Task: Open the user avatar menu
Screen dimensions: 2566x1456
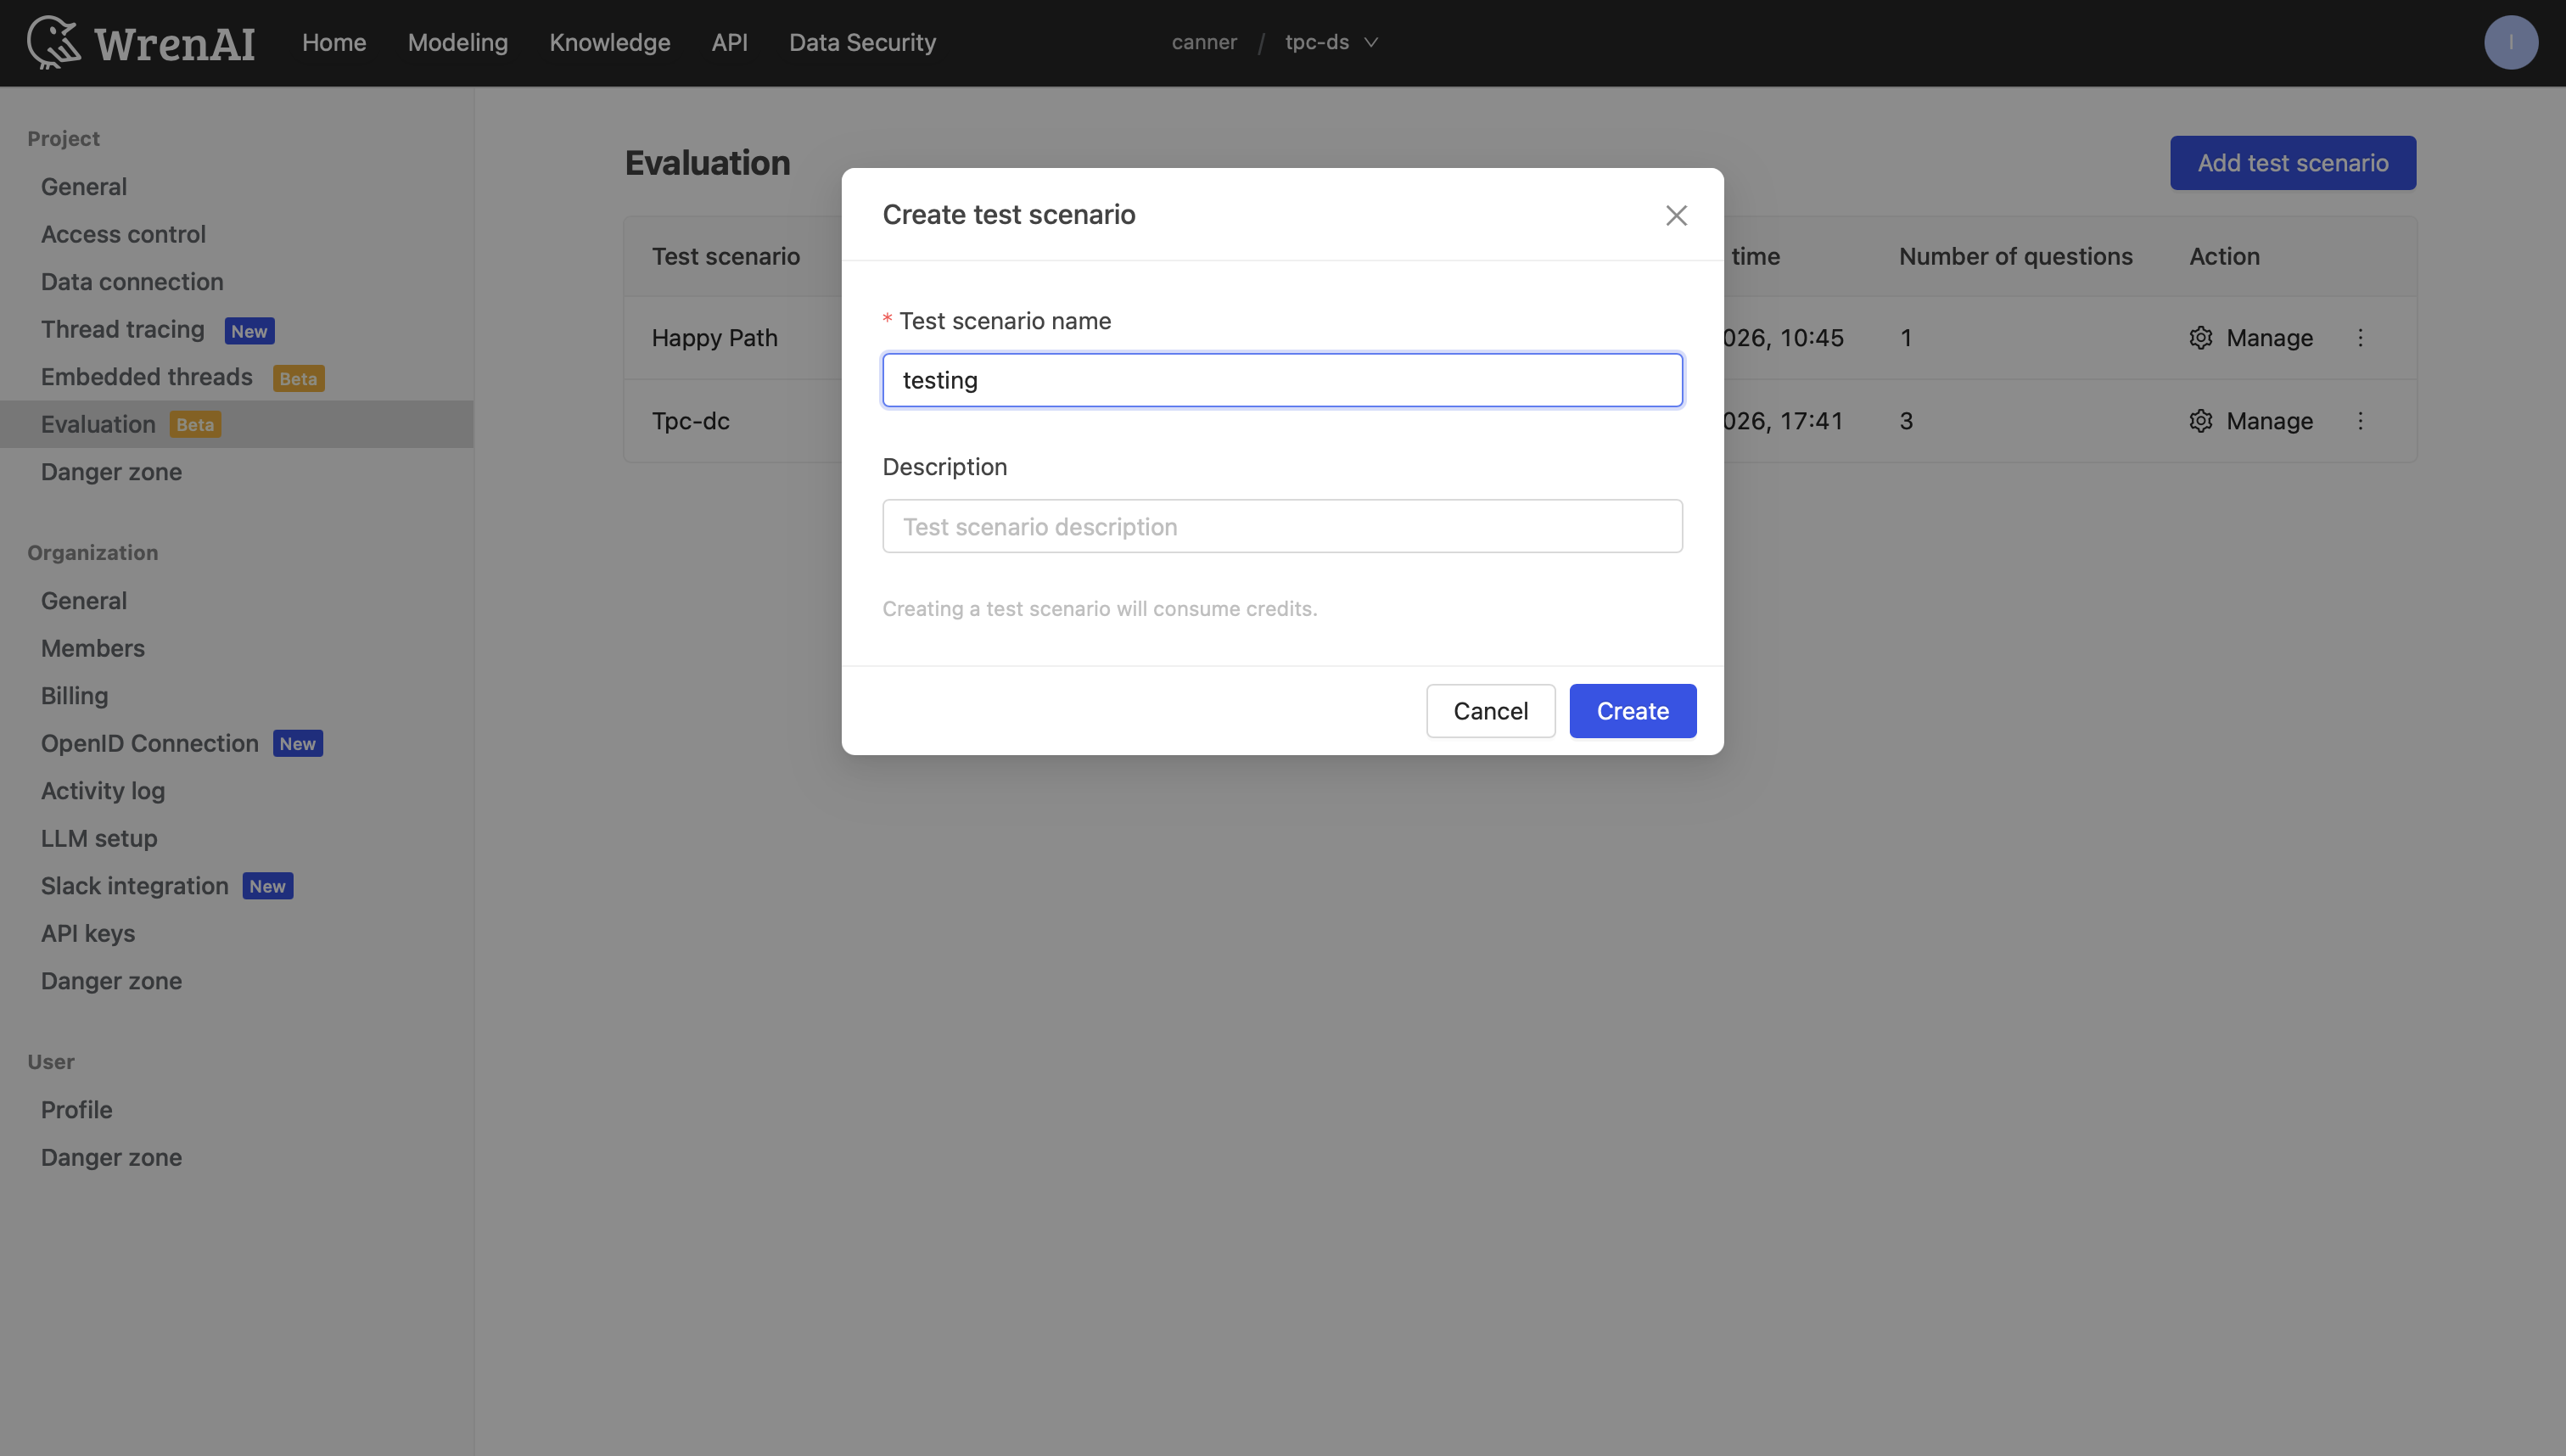Action: click(x=2511, y=42)
